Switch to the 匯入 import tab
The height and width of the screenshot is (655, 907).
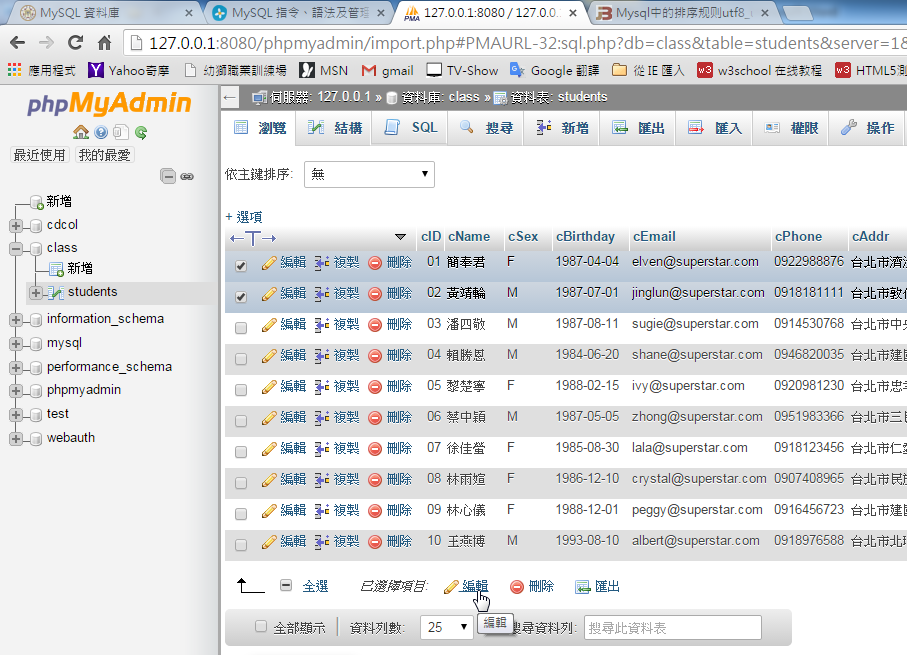pyautogui.click(x=714, y=128)
